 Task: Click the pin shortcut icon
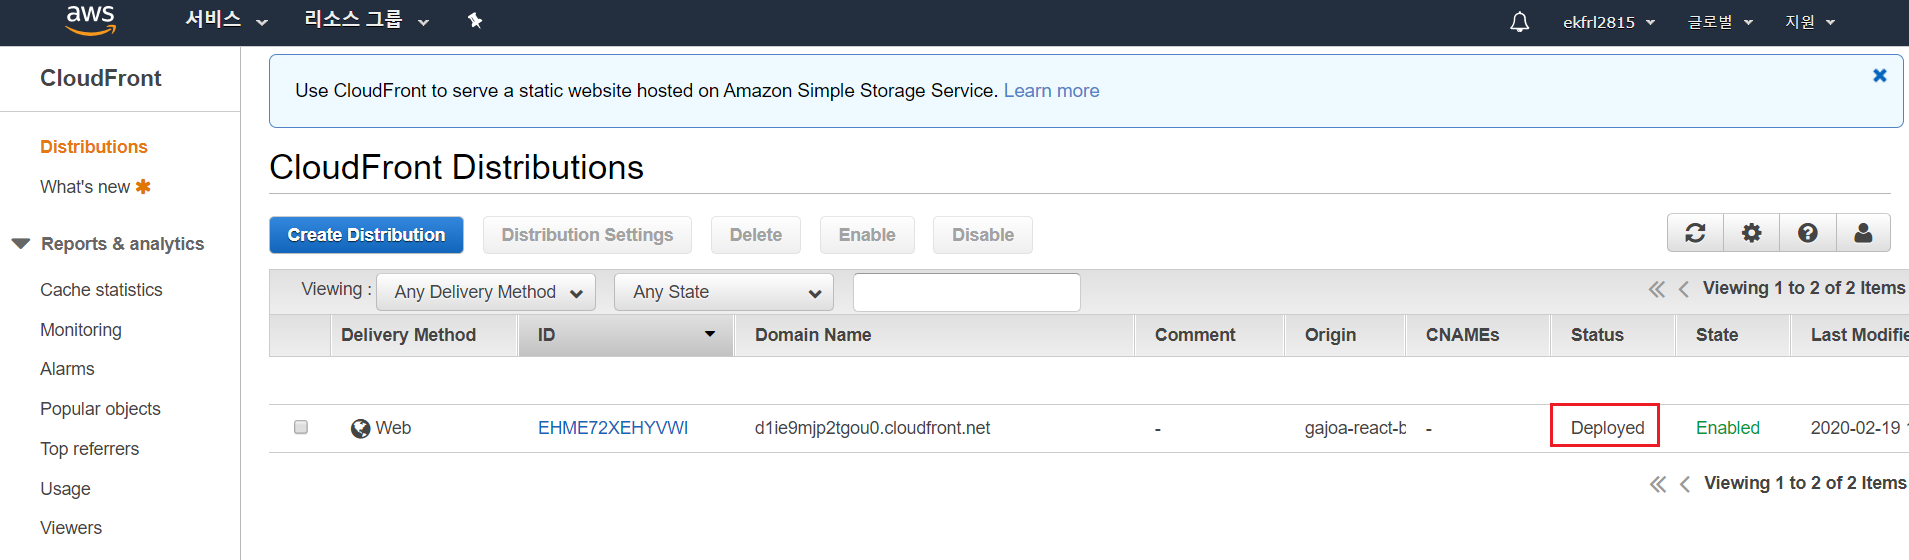click(475, 21)
